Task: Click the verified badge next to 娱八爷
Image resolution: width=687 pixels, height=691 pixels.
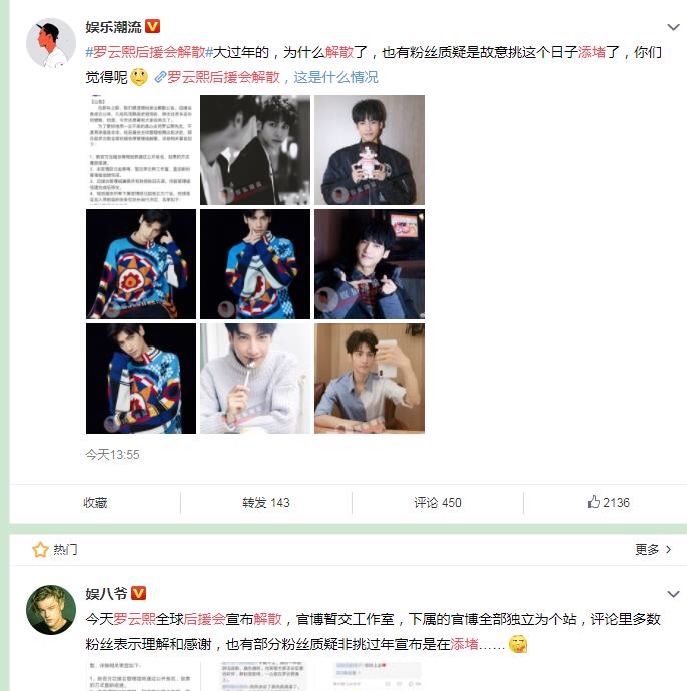Action: [138, 593]
